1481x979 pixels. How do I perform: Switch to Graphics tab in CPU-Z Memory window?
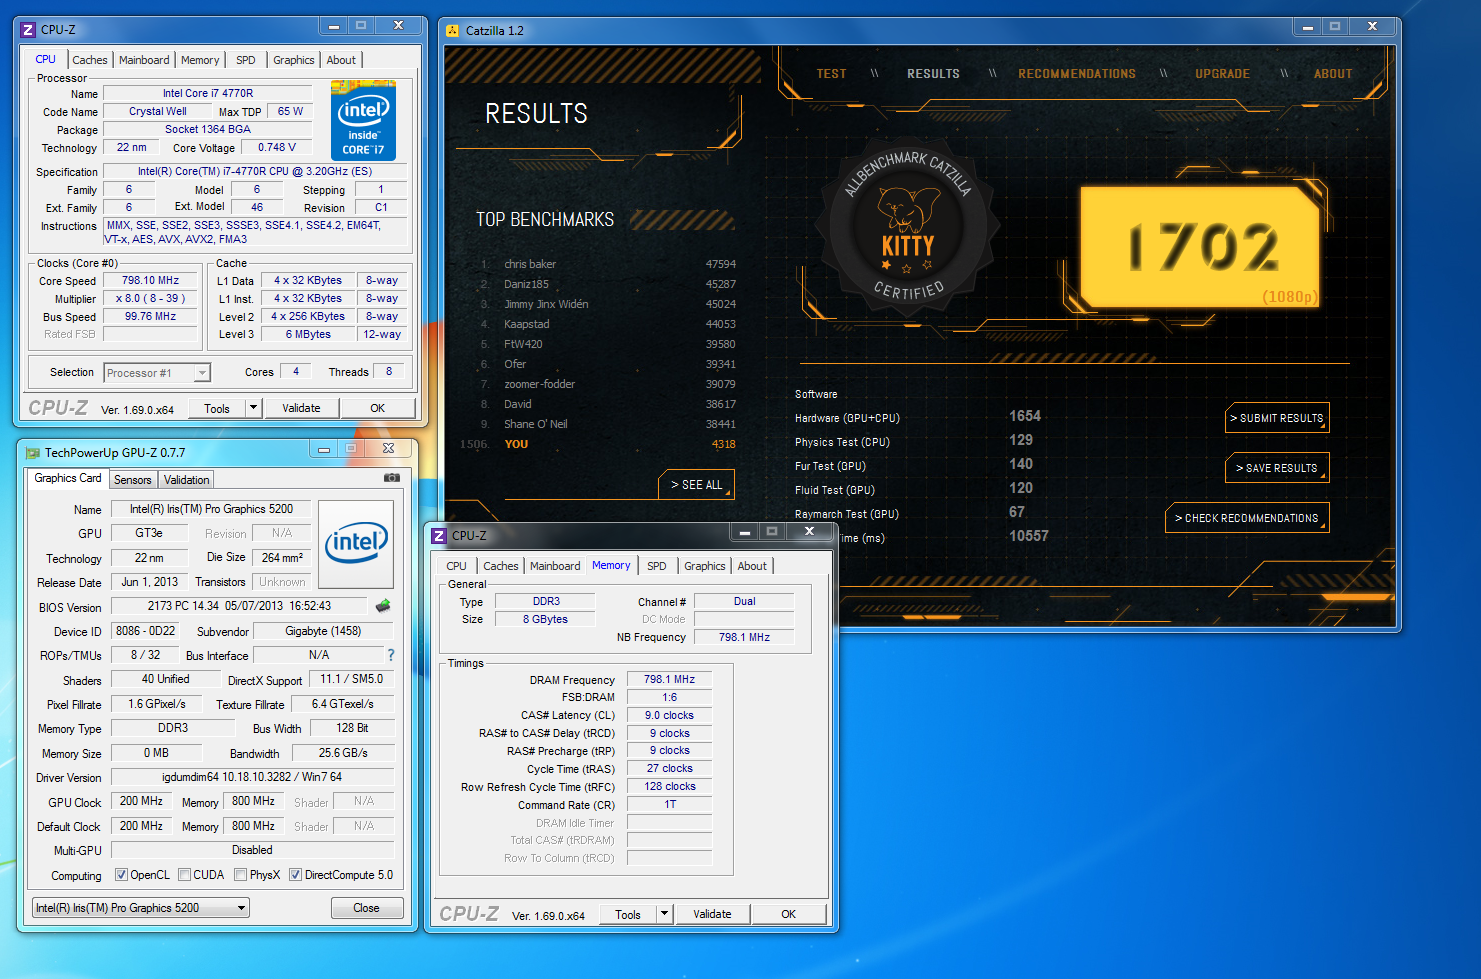704,566
